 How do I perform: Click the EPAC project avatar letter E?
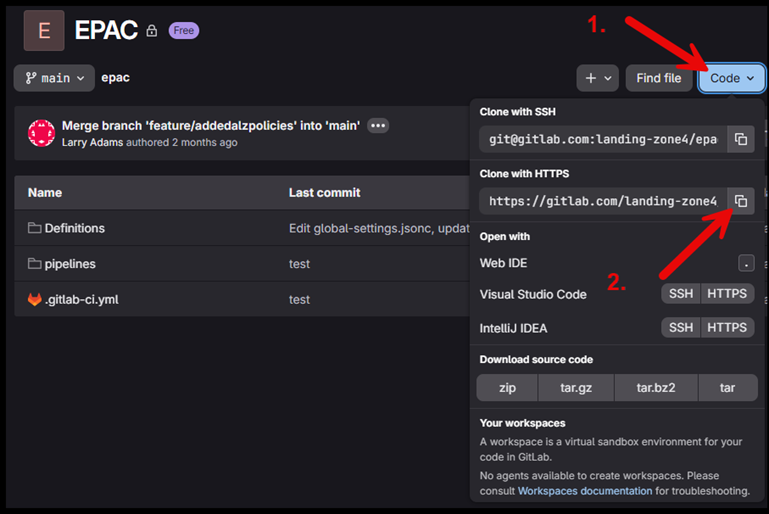44,30
